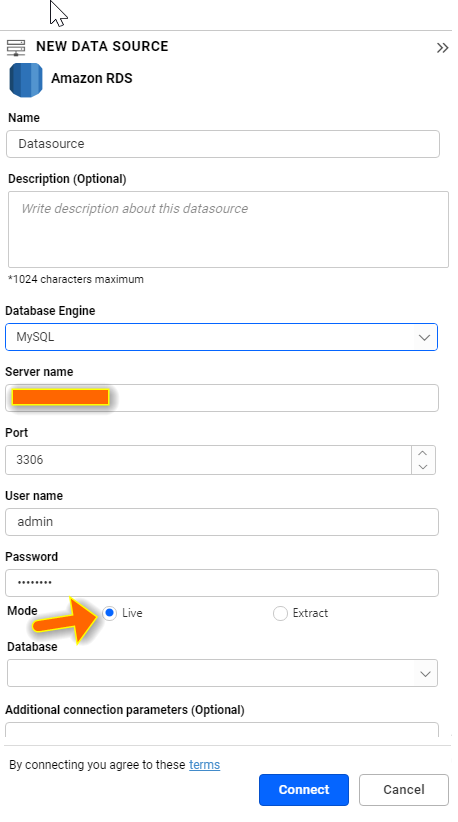Click the Password input field
The image size is (458, 822).
click(222, 583)
